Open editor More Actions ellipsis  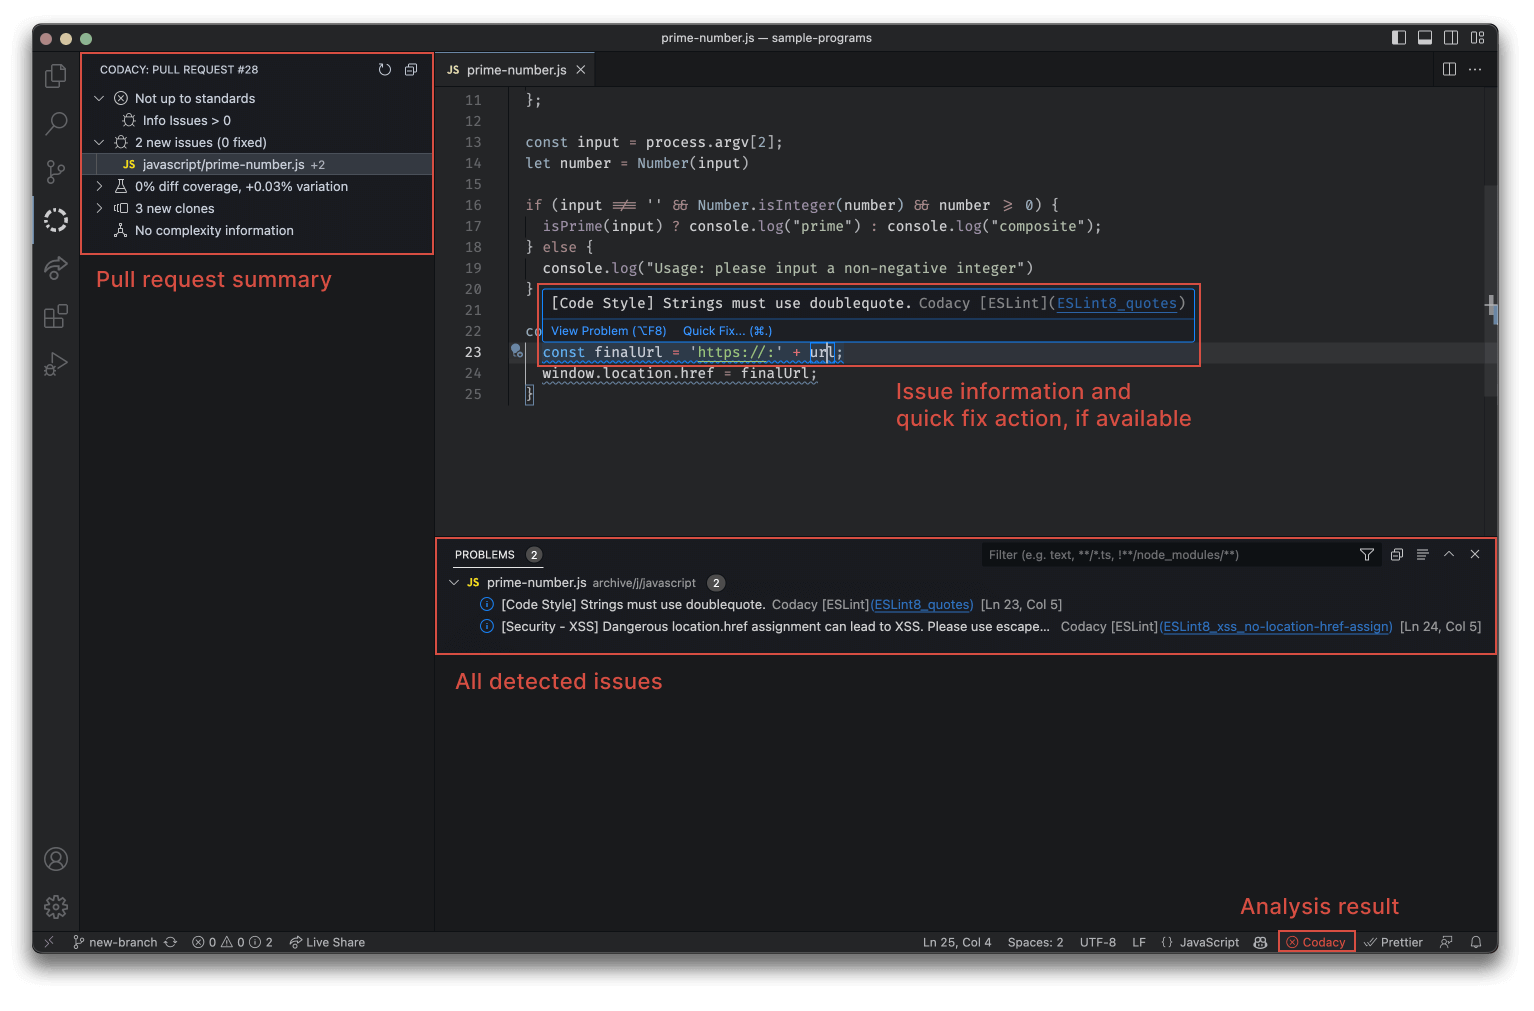pyautogui.click(x=1475, y=69)
